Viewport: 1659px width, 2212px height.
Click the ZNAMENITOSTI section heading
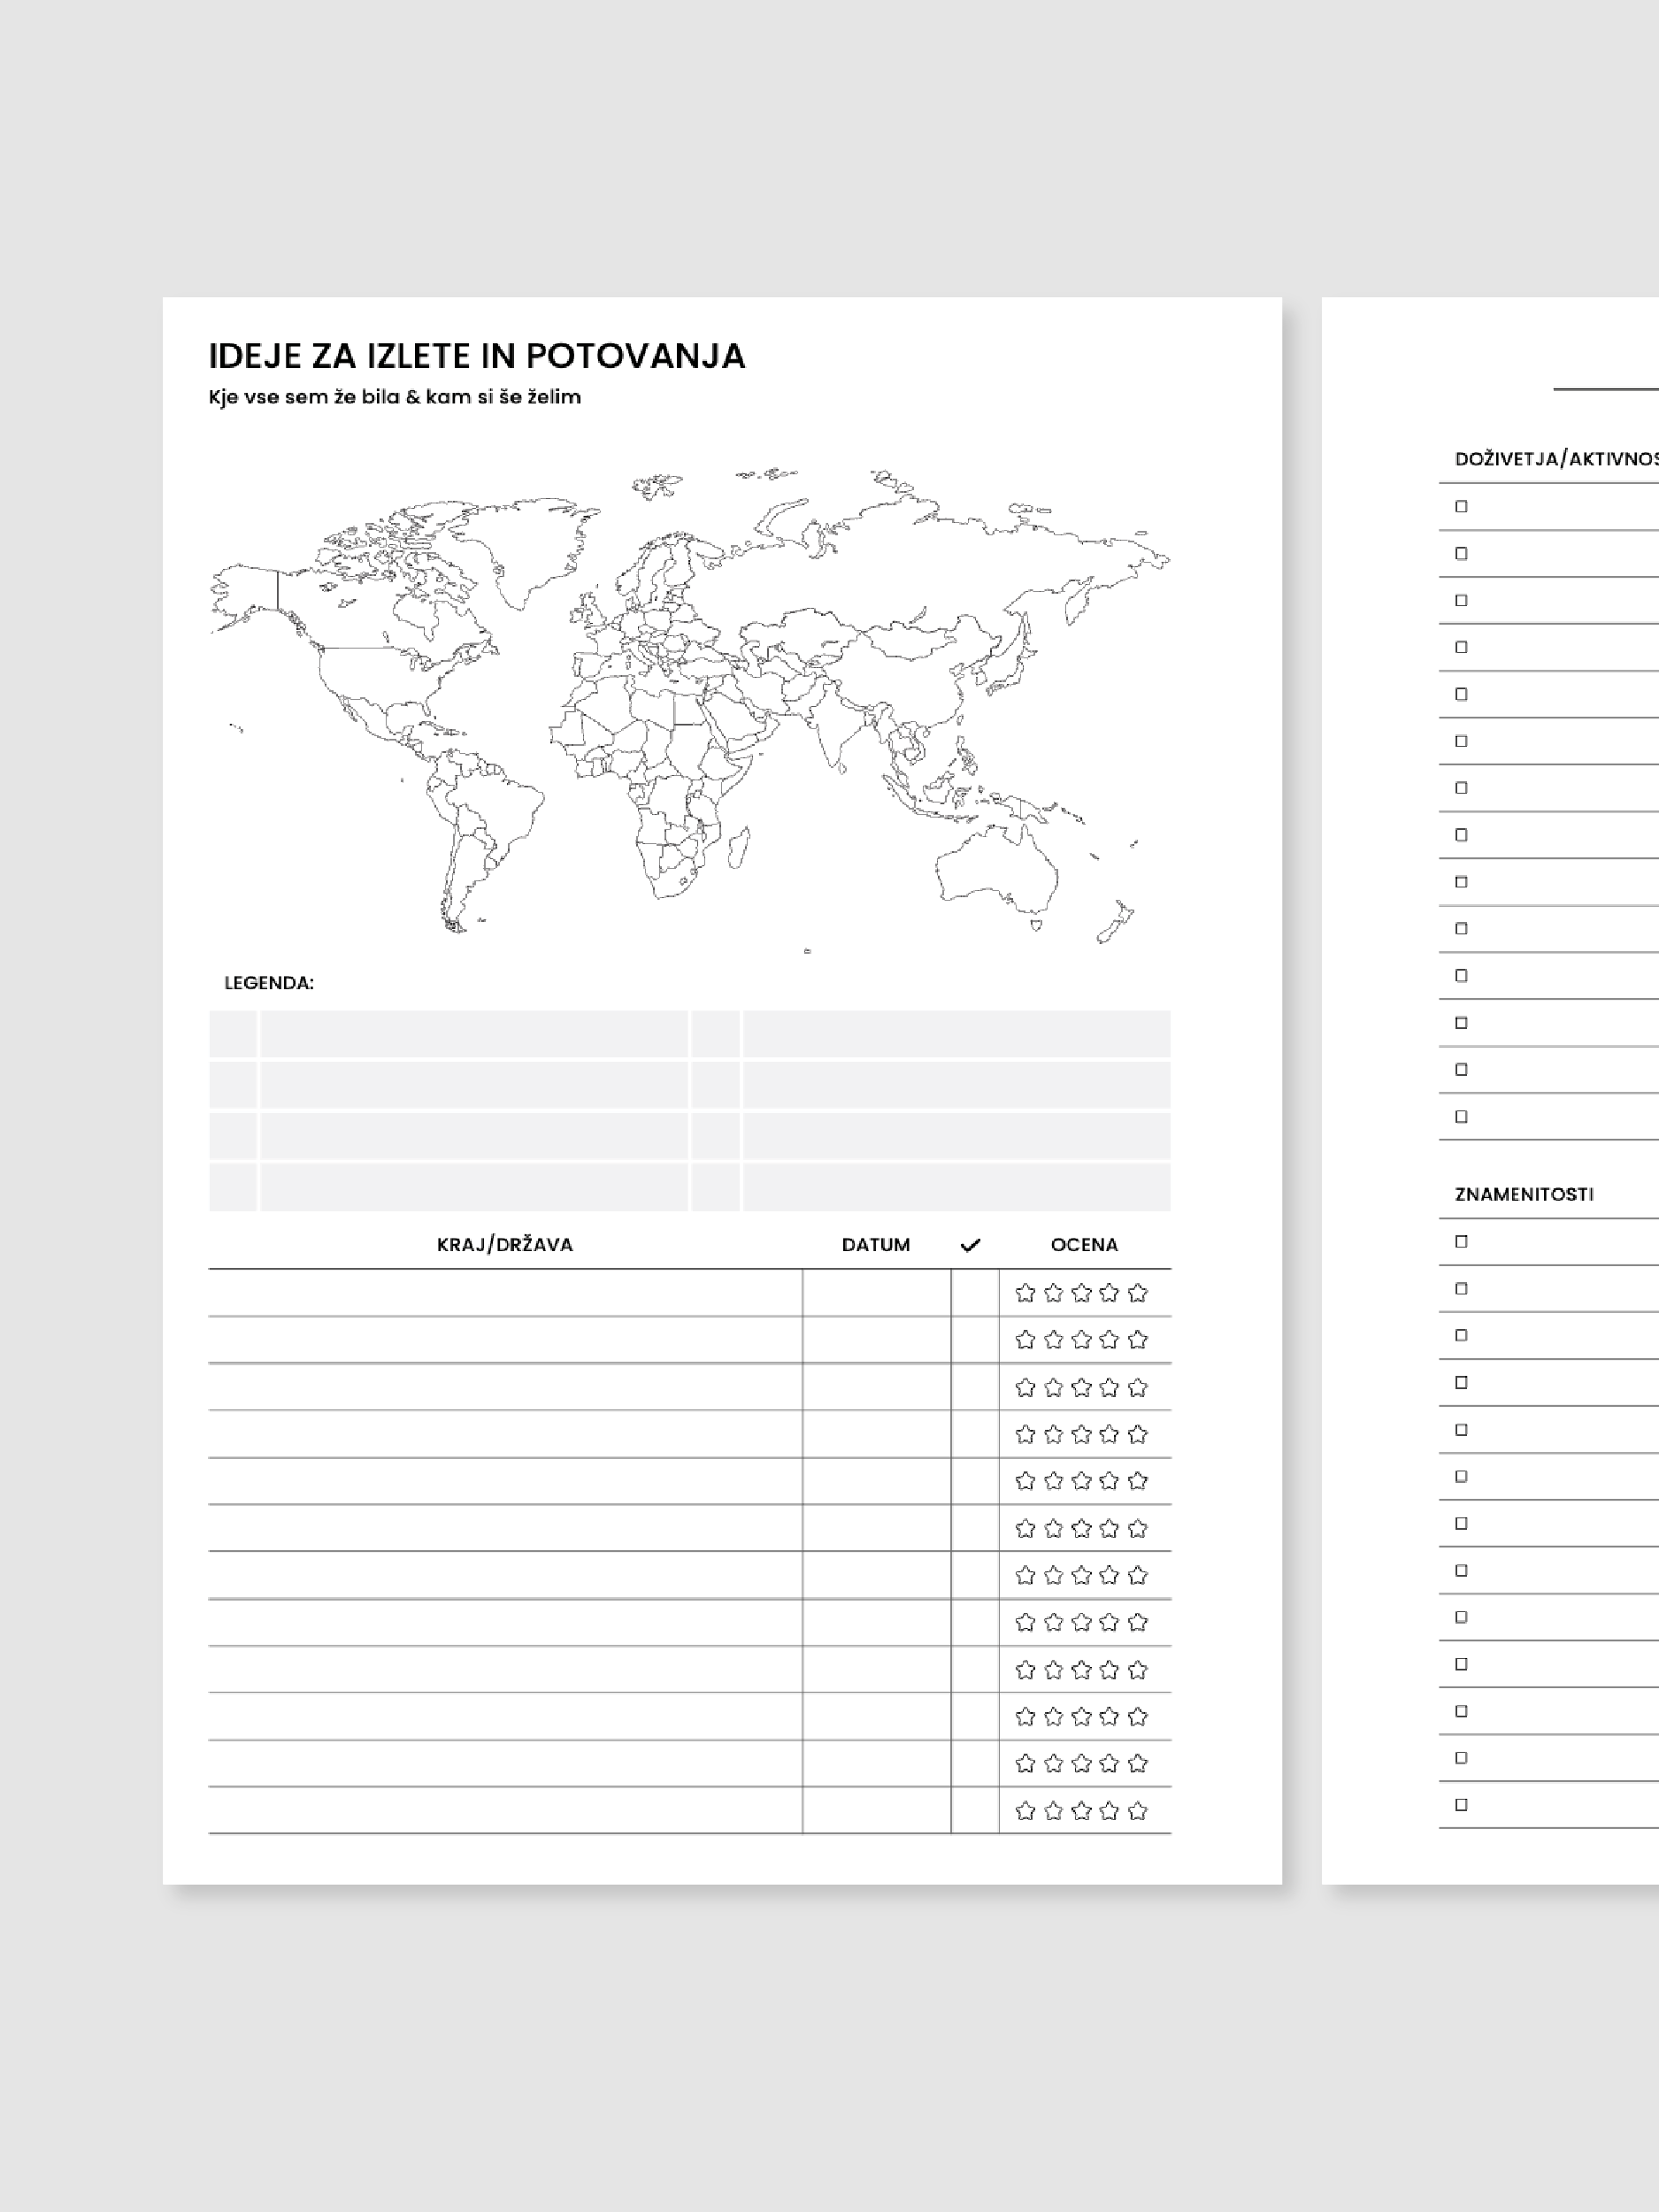coord(1523,1195)
